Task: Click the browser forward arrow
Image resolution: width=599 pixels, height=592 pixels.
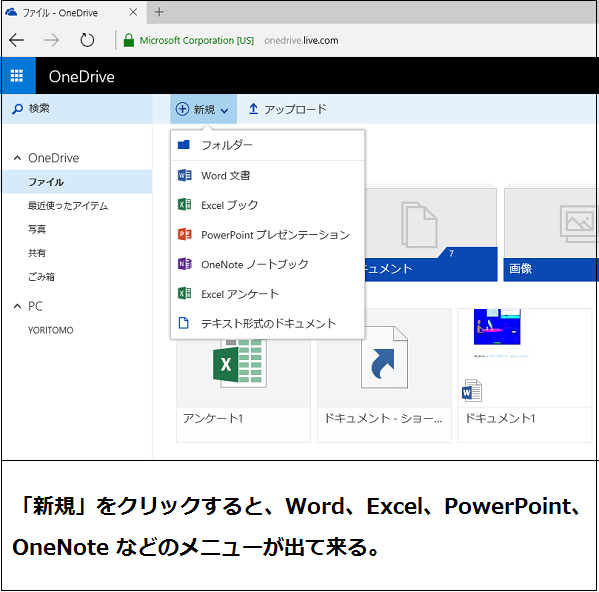Action: [52, 40]
